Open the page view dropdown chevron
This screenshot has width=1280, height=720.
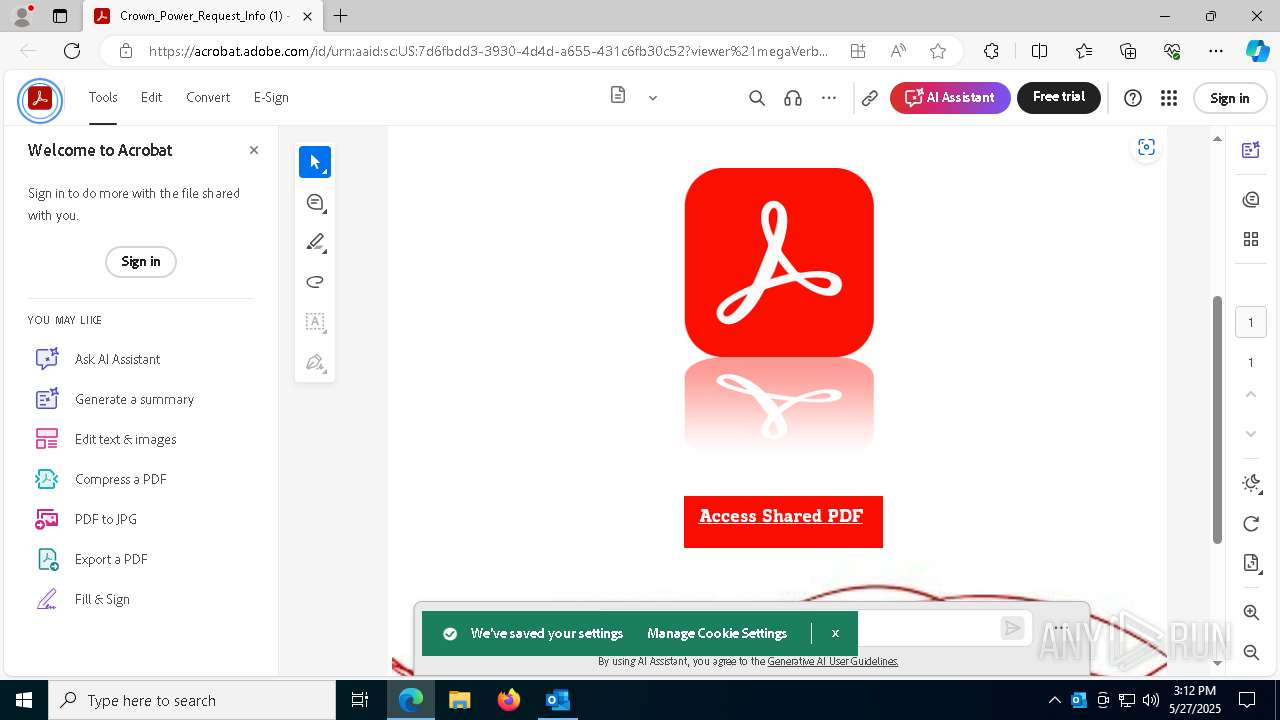tap(653, 98)
